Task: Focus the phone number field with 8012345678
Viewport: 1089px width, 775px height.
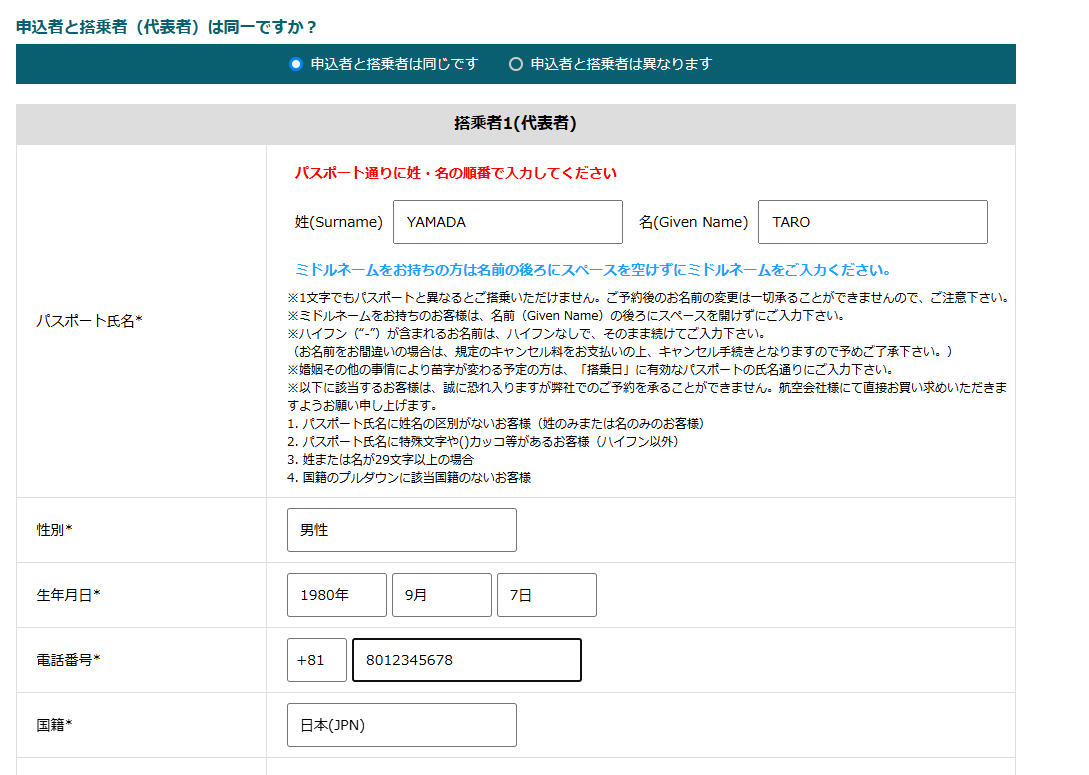Action: [x=466, y=660]
